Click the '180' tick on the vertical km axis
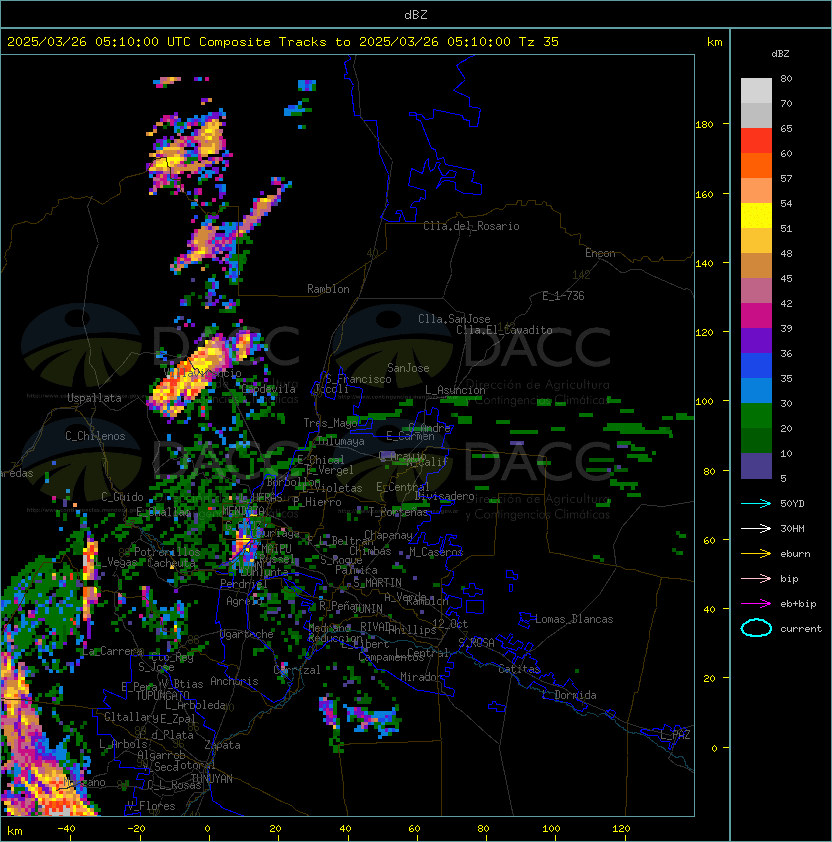 point(704,125)
